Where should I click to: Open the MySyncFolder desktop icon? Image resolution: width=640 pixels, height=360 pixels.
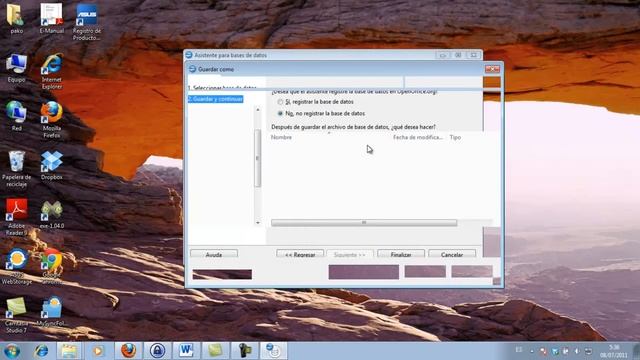[x=51, y=311]
